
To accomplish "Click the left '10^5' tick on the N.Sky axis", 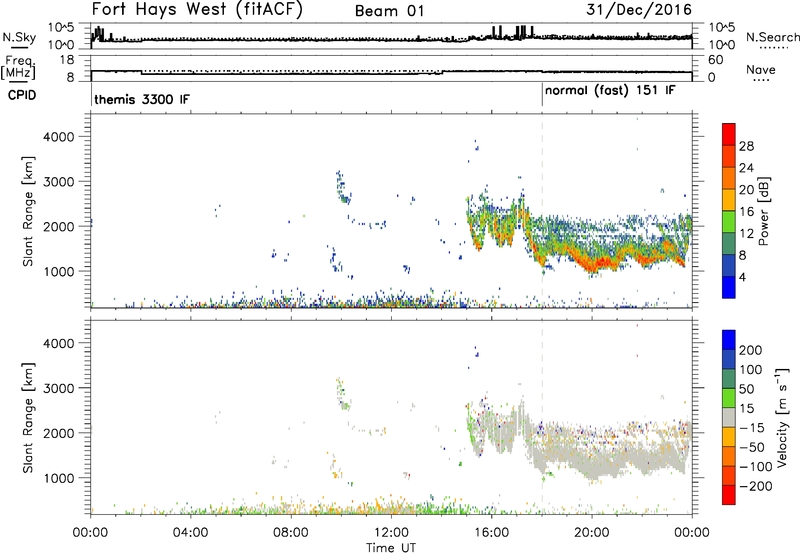I will [x=61, y=28].
